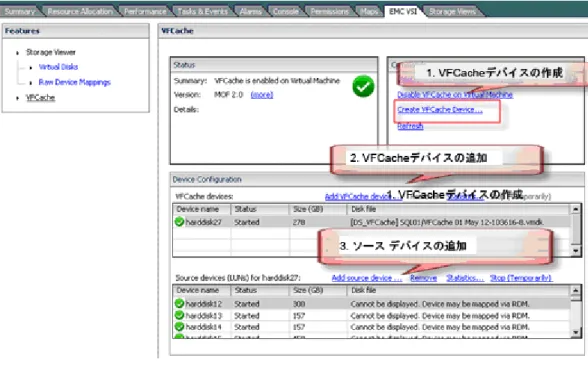The width and height of the screenshot is (588, 374).
Task: Open the Alarms tab
Action: click(x=250, y=11)
